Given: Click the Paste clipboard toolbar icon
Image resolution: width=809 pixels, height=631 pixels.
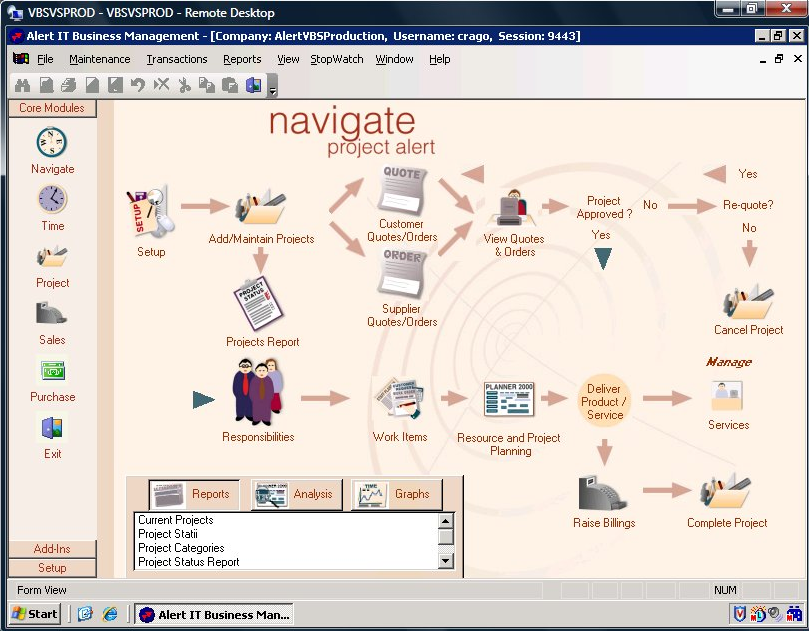Looking at the screenshot, I should (x=230, y=85).
